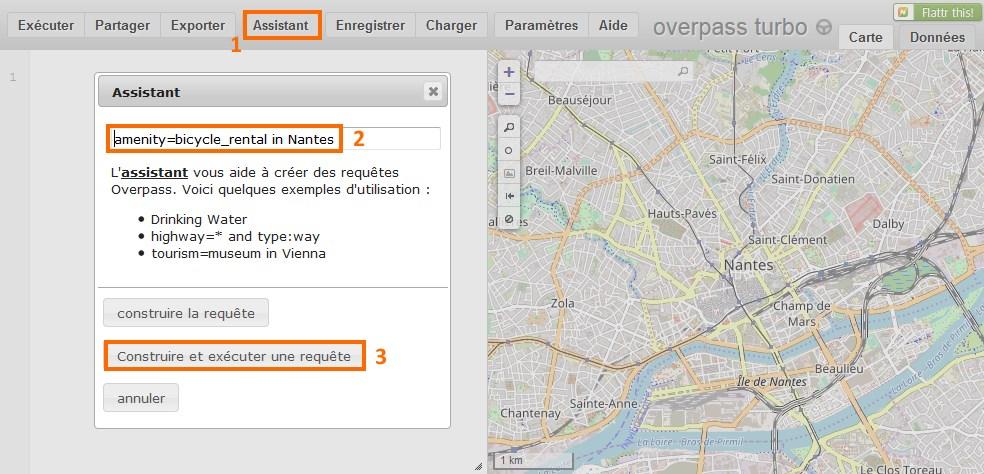Screen dimensions: 984x474
Task: Click the construire la requête button
Action: coord(186,313)
